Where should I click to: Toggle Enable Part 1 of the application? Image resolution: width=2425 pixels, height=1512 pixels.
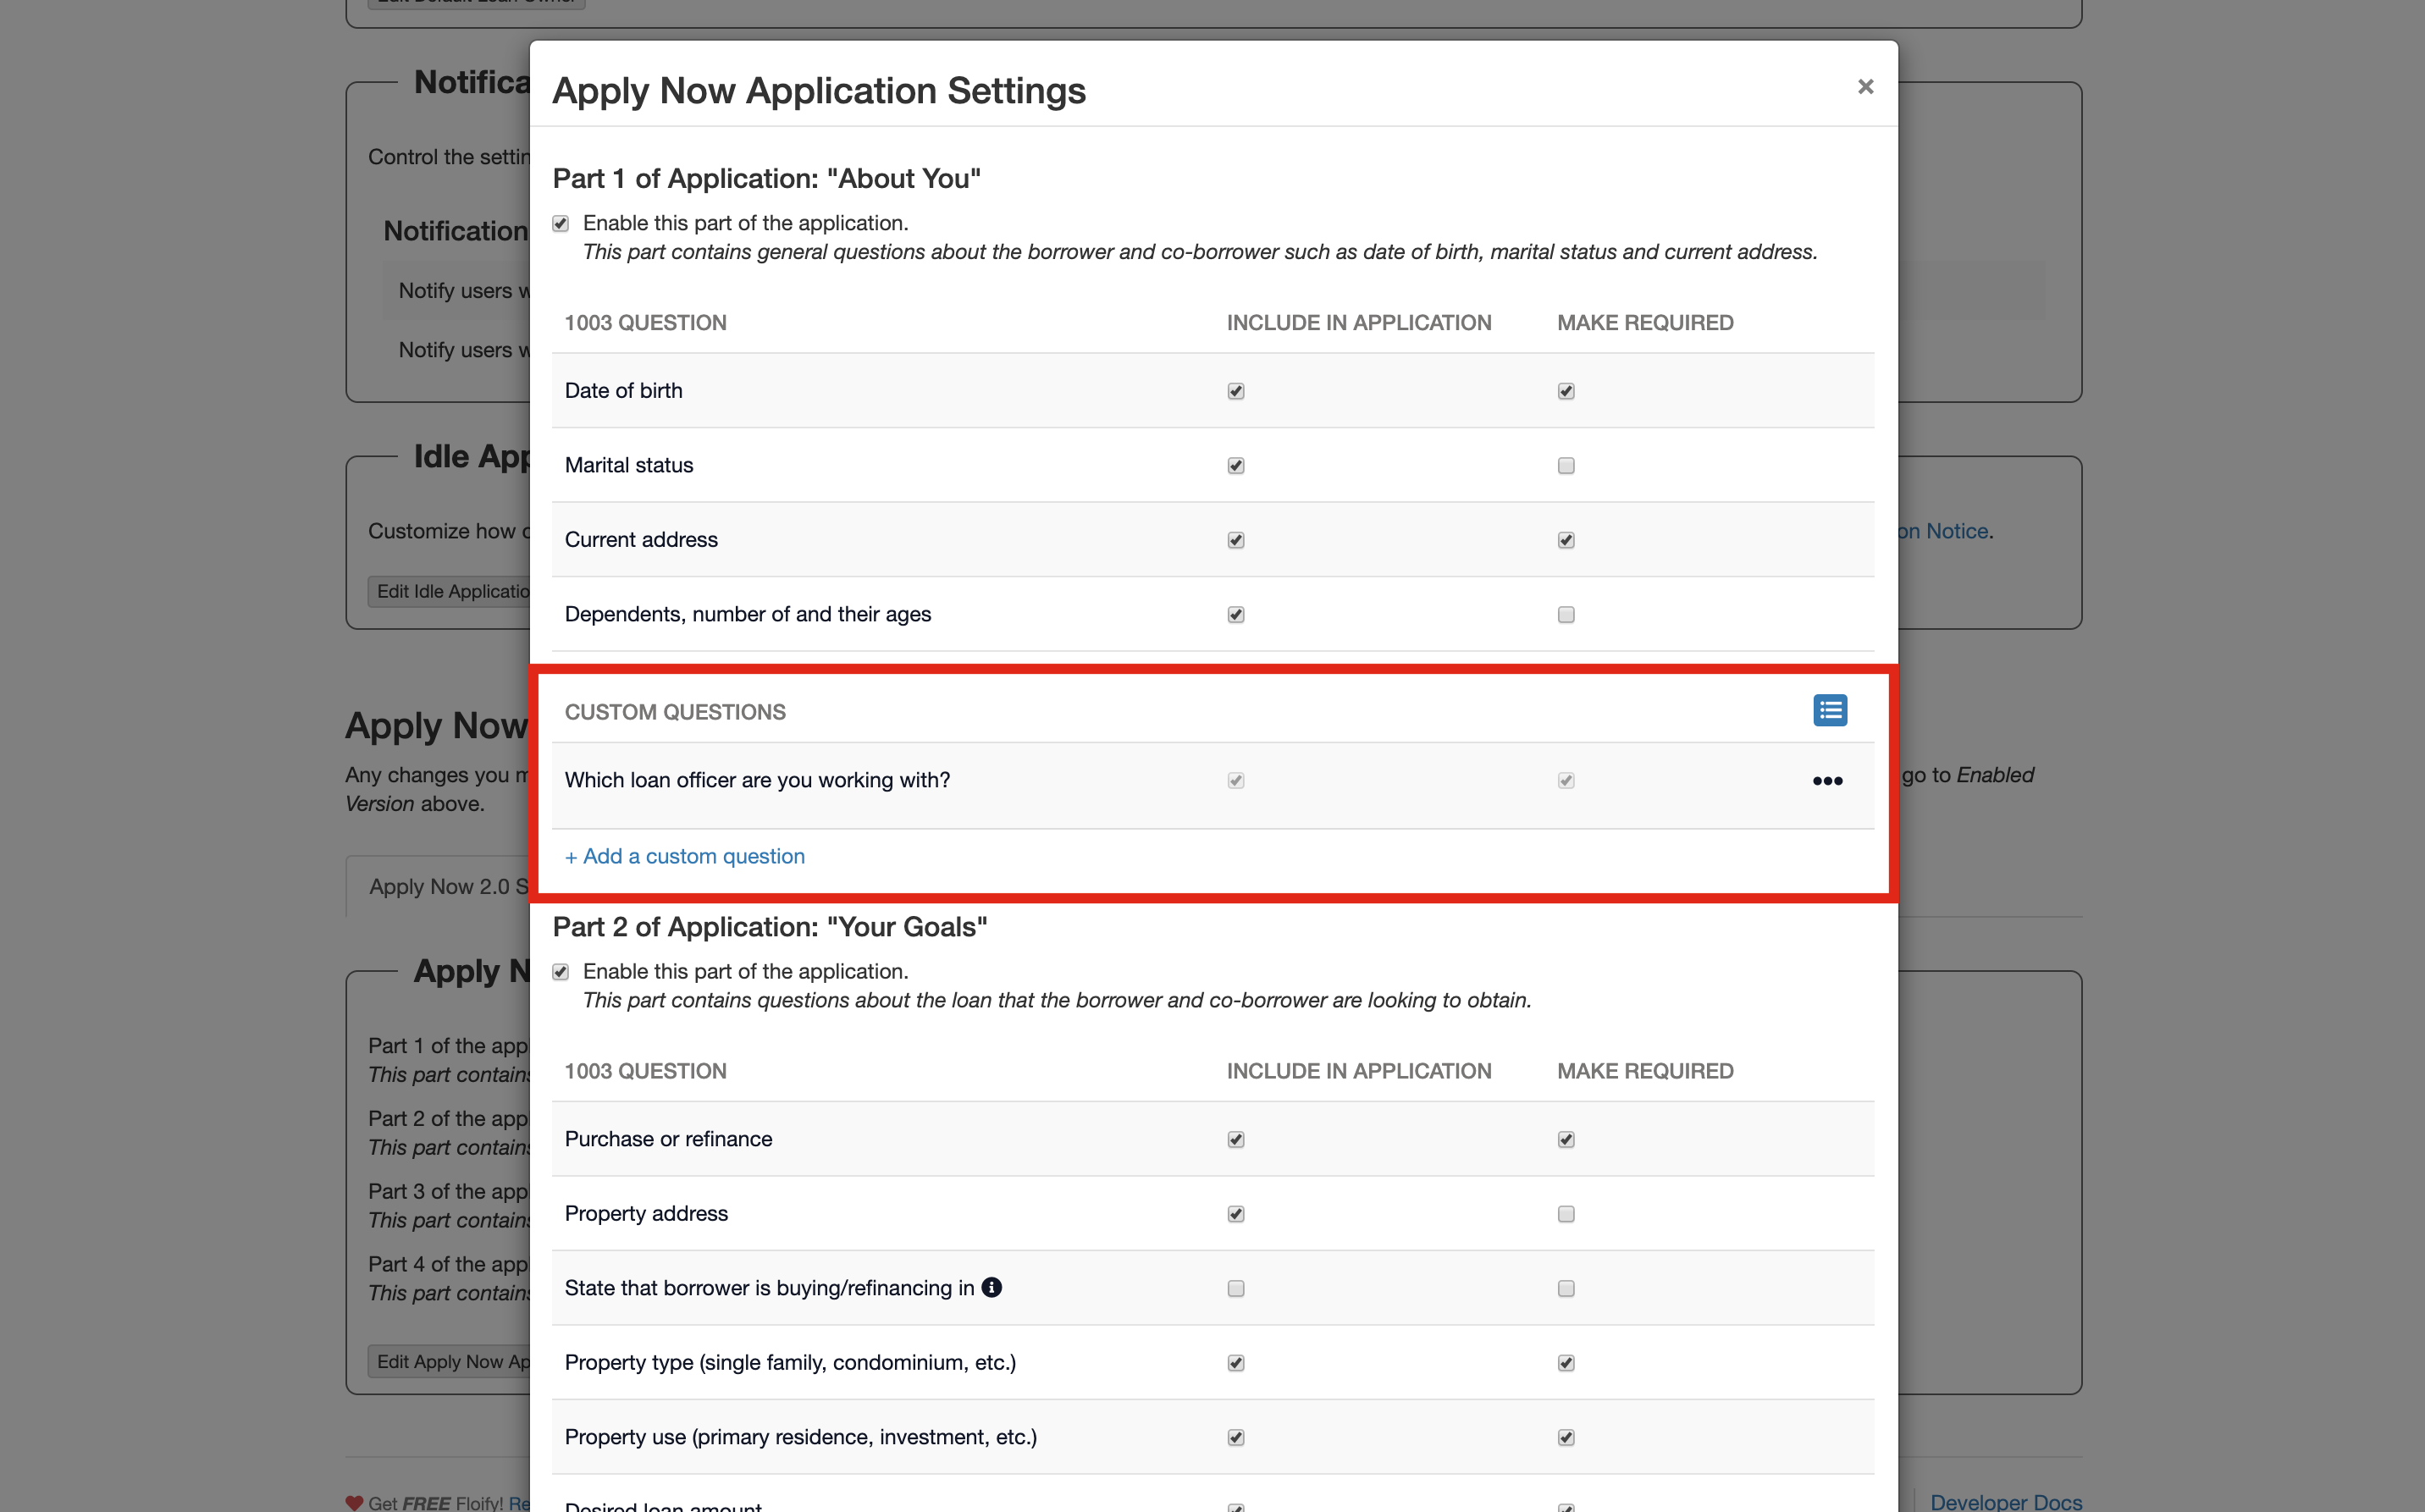point(561,224)
